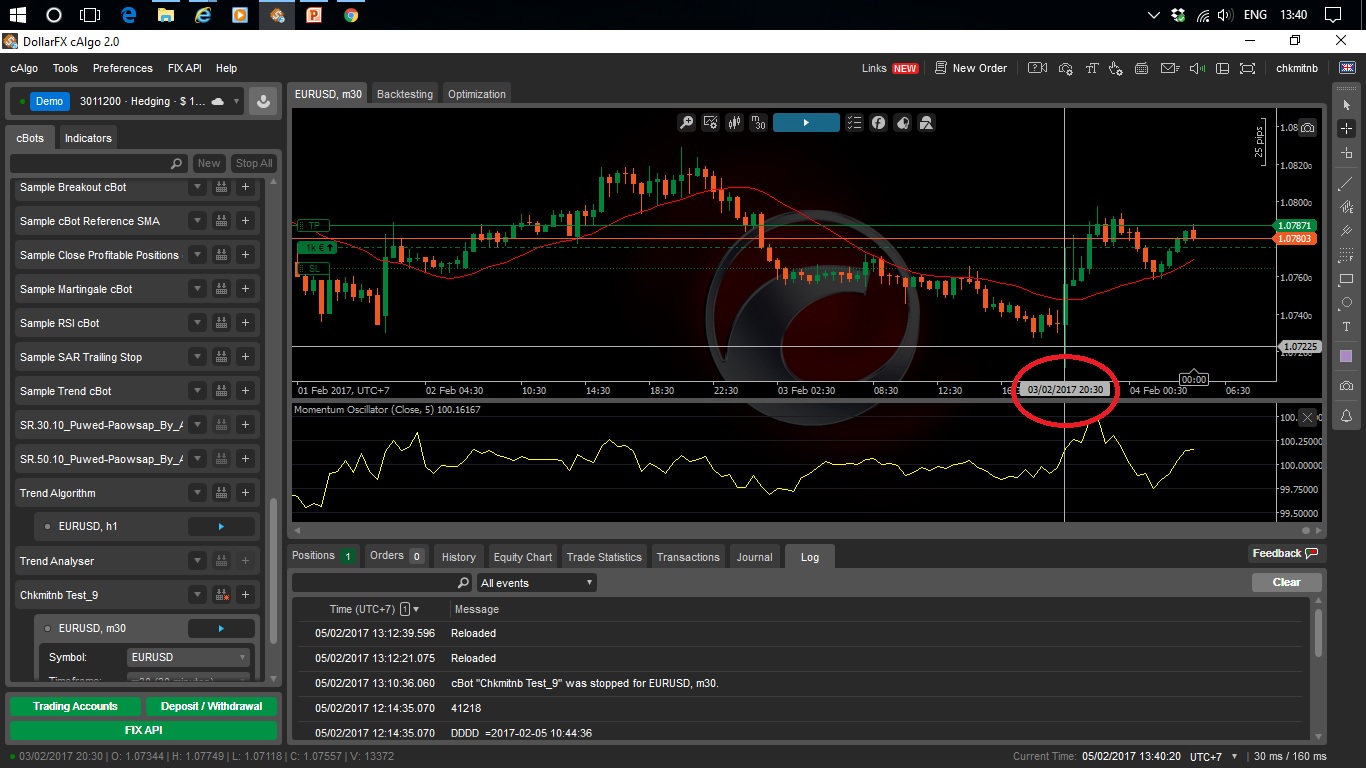The height and width of the screenshot is (768, 1366).
Task: Select the ellipse shape tool
Action: pyautogui.click(x=1346, y=303)
